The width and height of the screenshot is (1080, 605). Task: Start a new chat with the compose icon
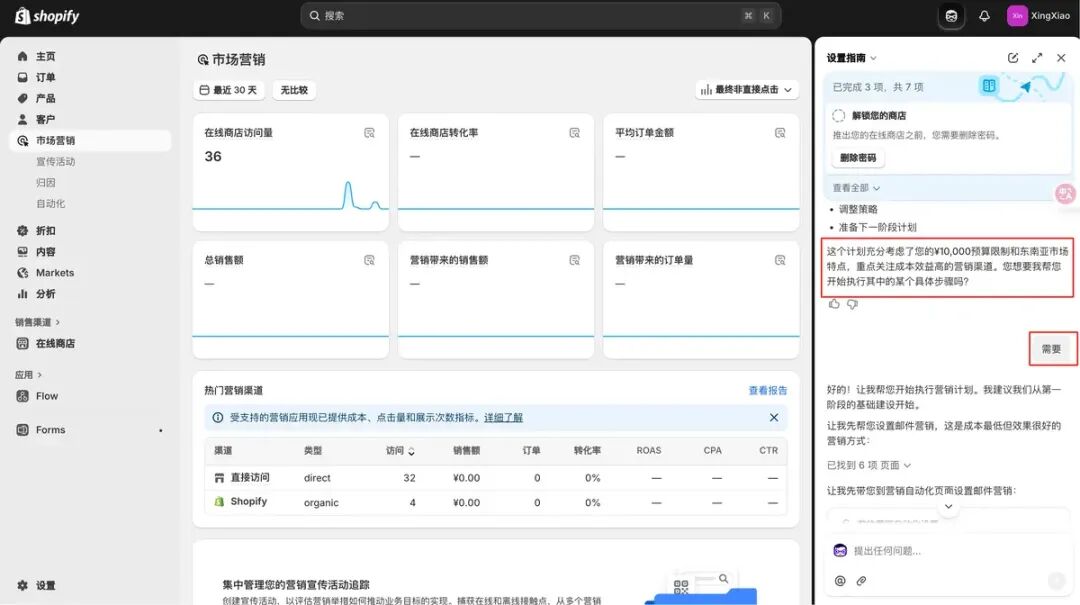click(1013, 58)
